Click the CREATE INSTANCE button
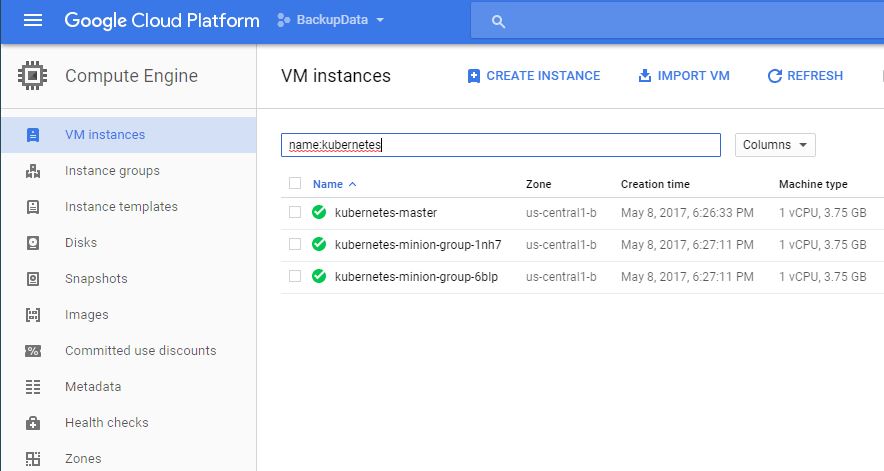The width and height of the screenshot is (884, 471). tap(534, 76)
